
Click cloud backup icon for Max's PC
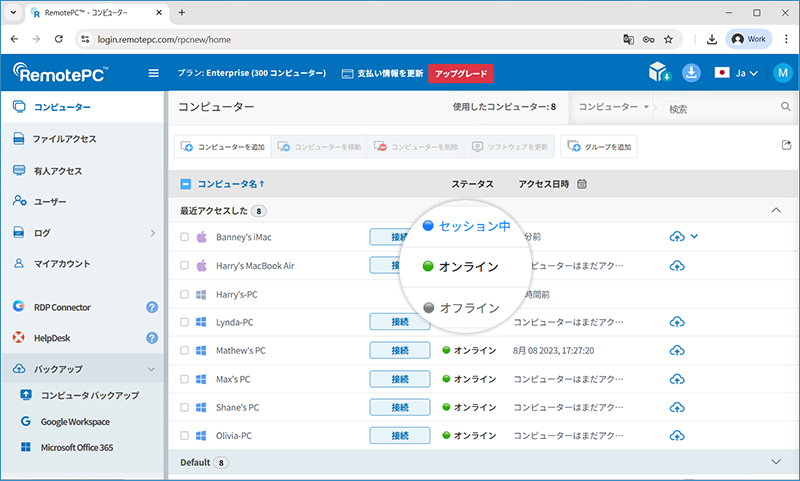(x=677, y=379)
